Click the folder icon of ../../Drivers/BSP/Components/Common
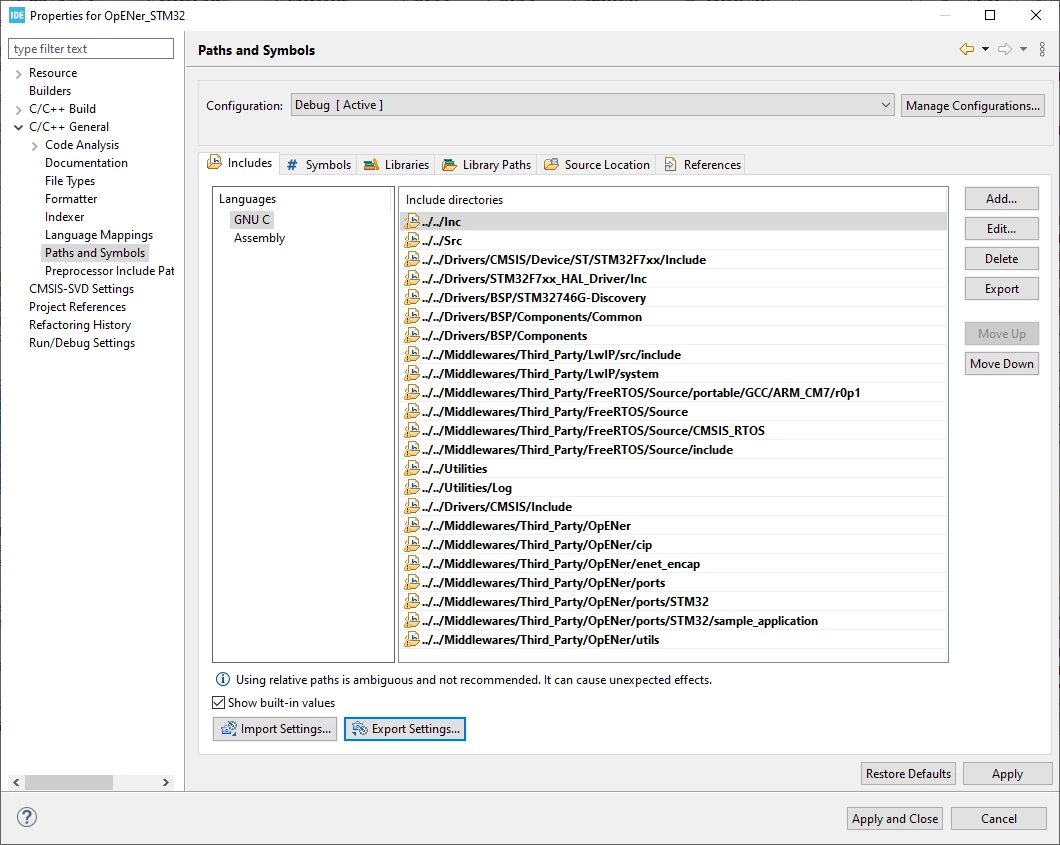 coord(412,316)
